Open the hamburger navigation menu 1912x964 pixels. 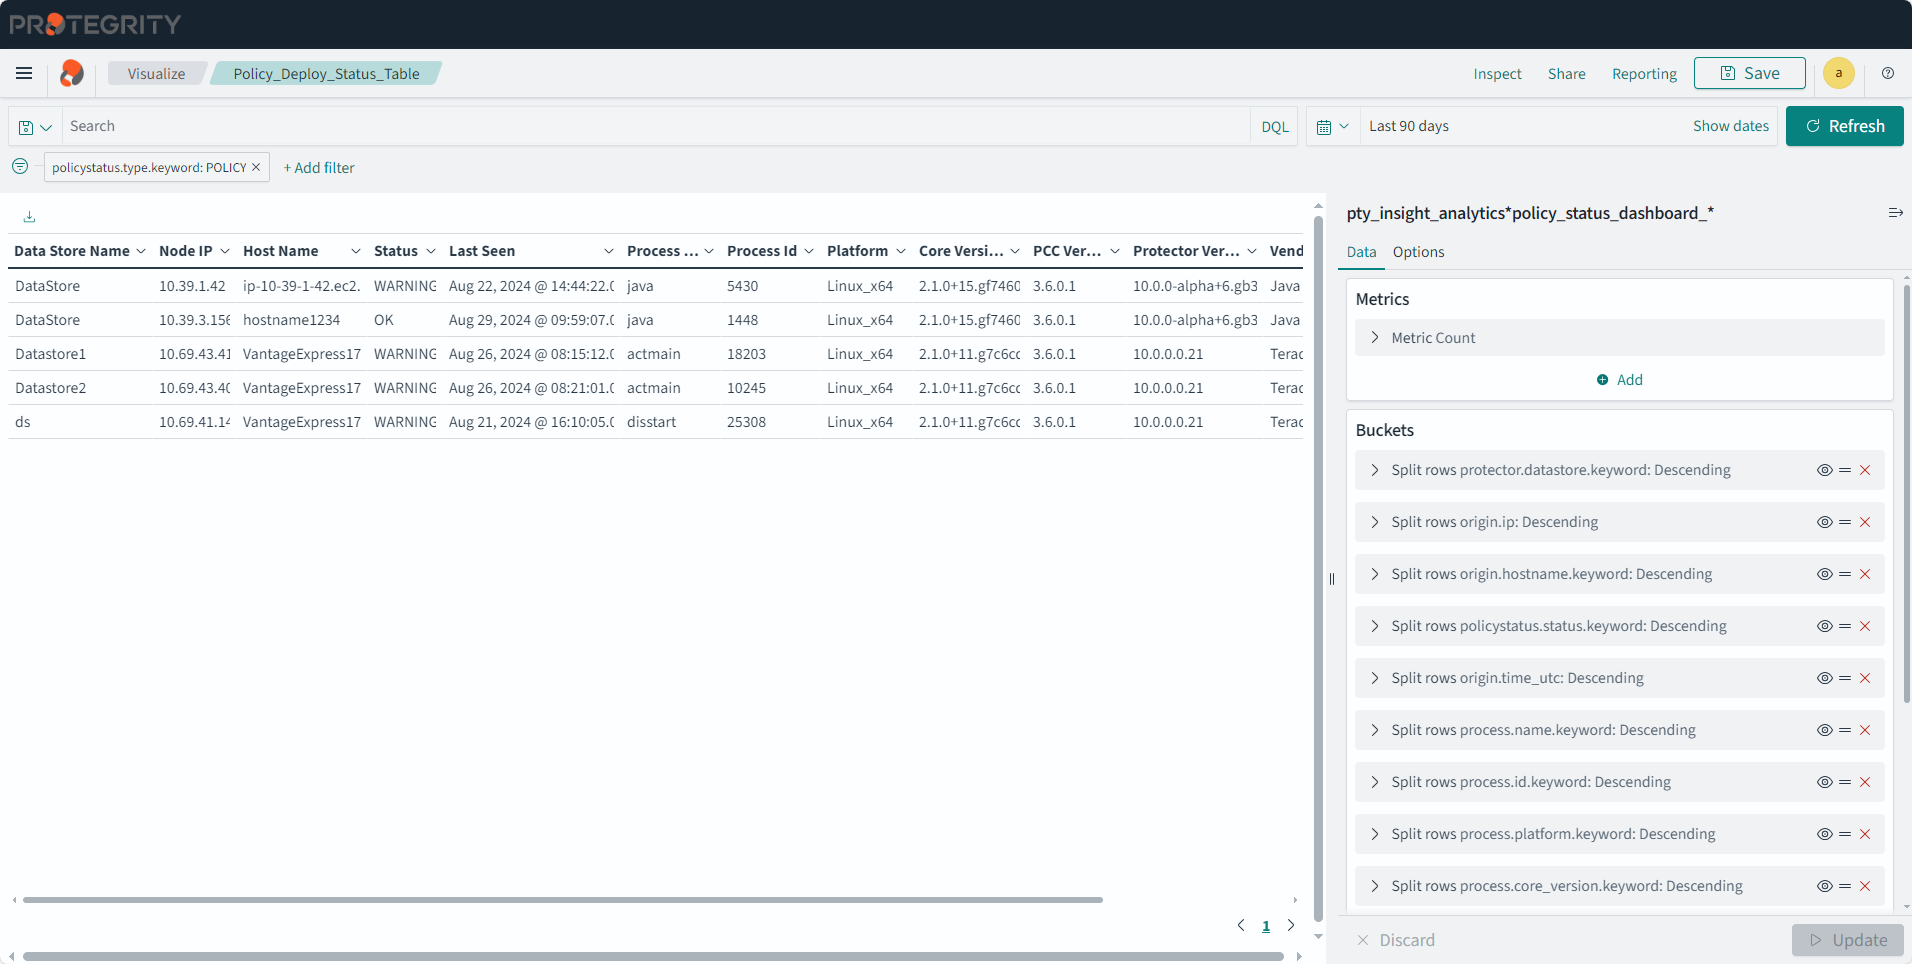[x=24, y=73]
